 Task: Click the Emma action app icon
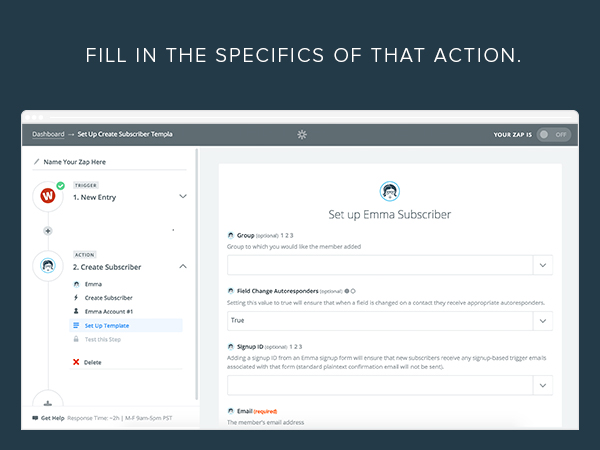click(x=48, y=265)
